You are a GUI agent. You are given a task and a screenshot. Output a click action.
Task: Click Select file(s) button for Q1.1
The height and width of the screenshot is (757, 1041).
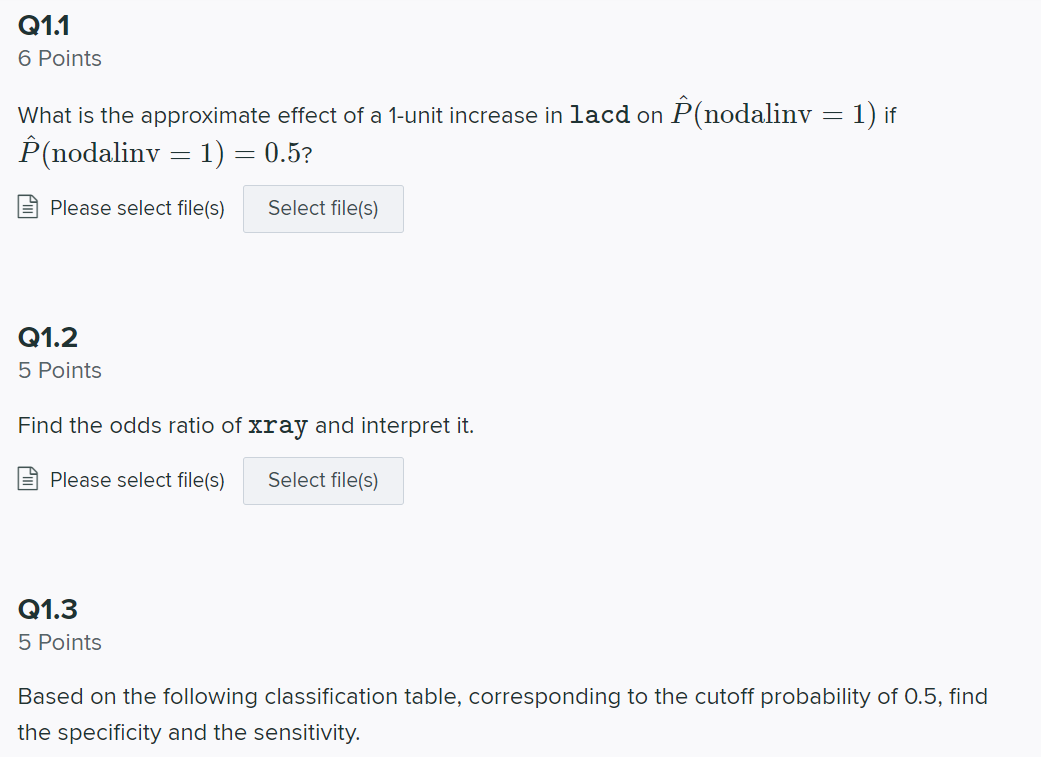pos(323,209)
